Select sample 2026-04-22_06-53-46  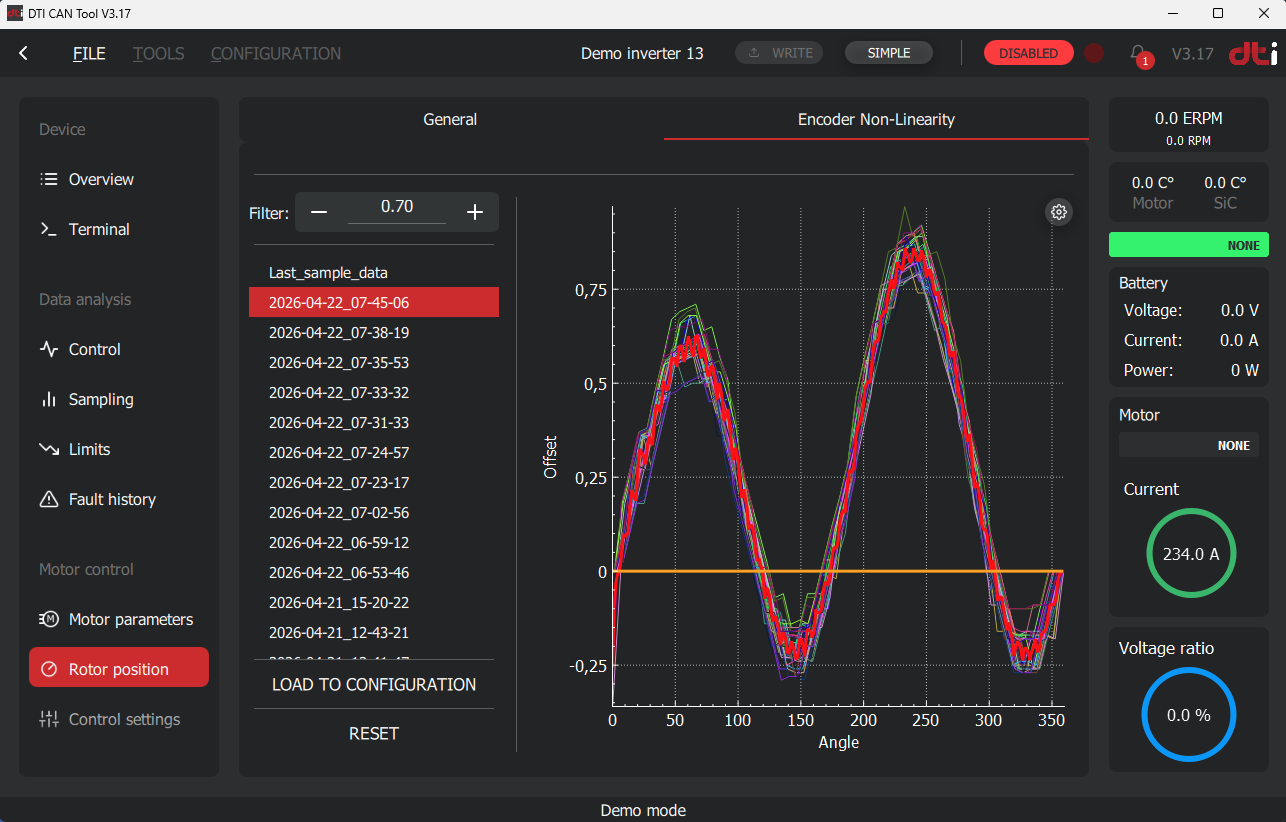[374, 572]
